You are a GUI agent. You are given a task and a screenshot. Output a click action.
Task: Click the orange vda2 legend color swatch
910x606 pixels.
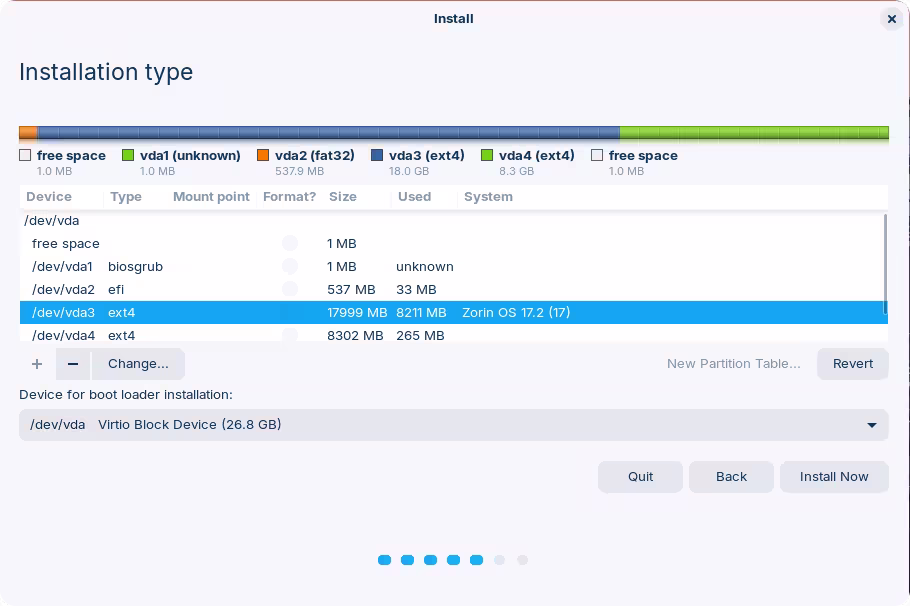click(x=263, y=156)
